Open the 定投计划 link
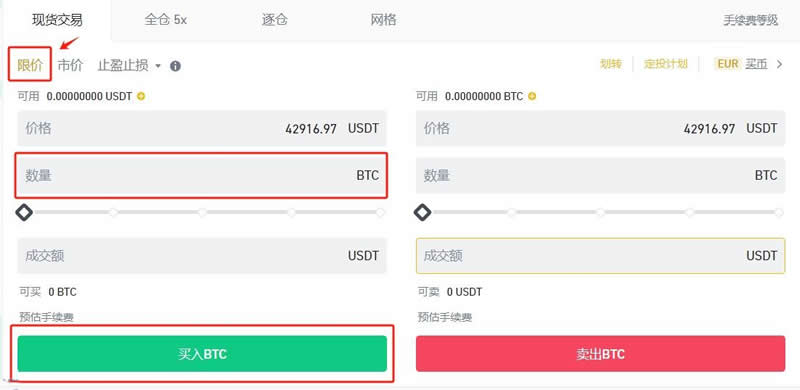Image resolution: width=800 pixels, height=390 pixels. (x=666, y=64)
